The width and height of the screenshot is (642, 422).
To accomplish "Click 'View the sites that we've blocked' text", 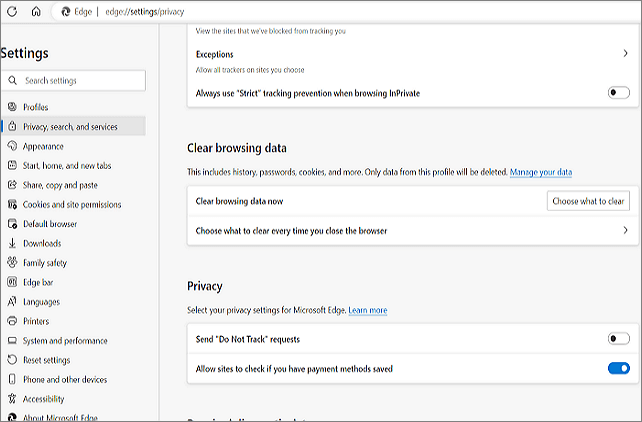I will 271,31.
